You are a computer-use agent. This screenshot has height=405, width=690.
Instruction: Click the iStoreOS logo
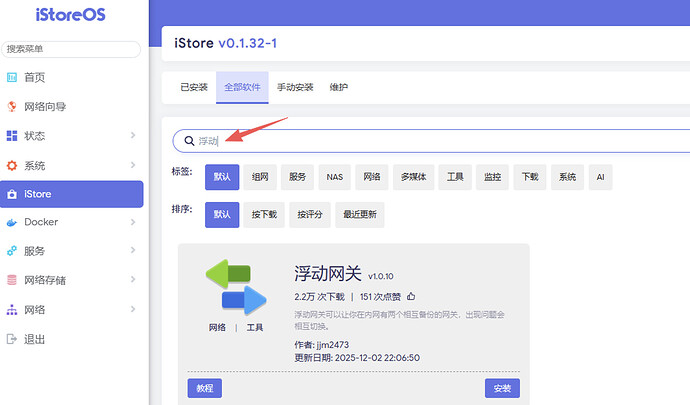(x=70, y=15)
